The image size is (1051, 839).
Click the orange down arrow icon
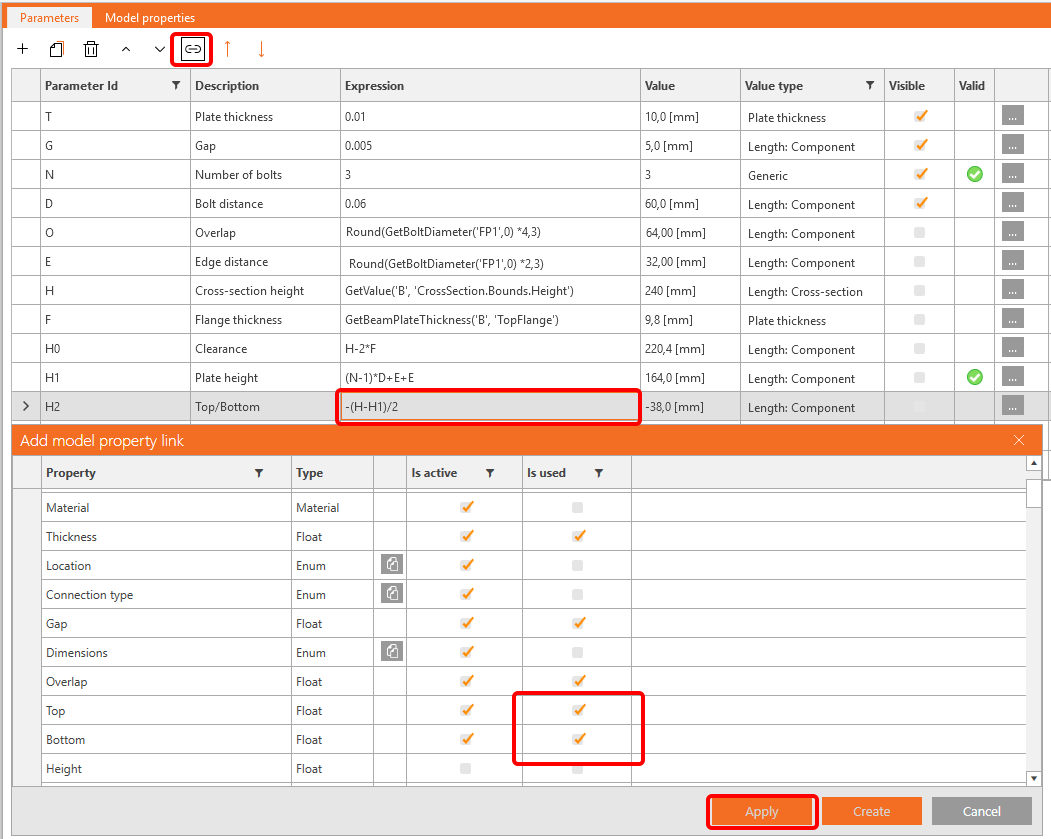coord(261,49)
